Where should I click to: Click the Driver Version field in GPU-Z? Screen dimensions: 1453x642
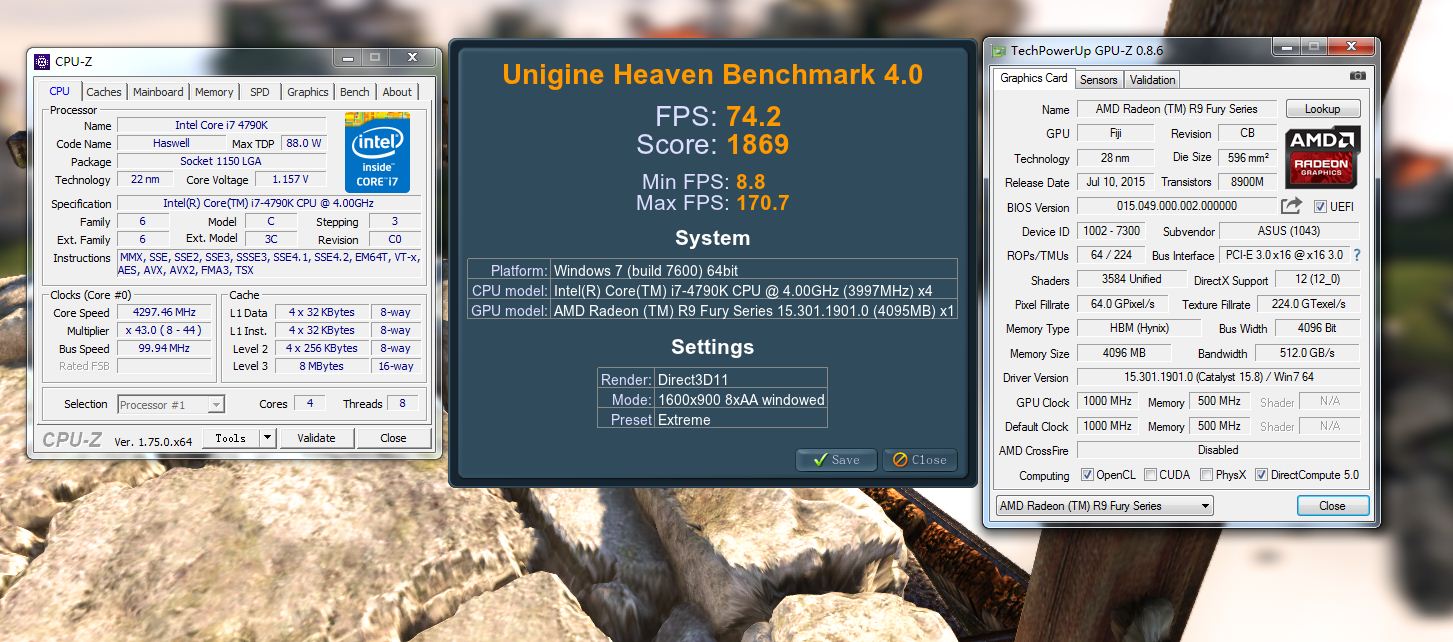[x=1218, y=378]
